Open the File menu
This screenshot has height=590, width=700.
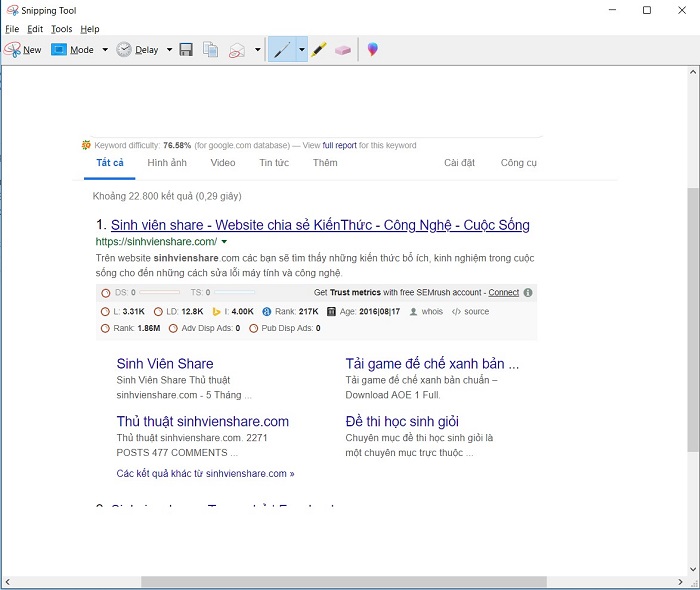(12, 29)
